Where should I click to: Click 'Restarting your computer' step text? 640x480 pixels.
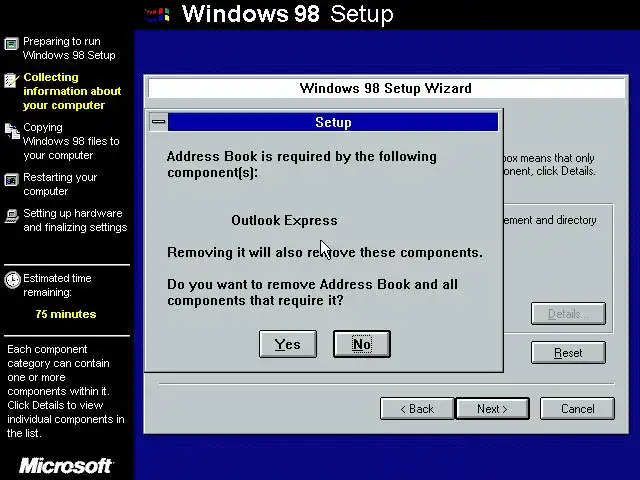pyautogui.click(x=60, y=184)
